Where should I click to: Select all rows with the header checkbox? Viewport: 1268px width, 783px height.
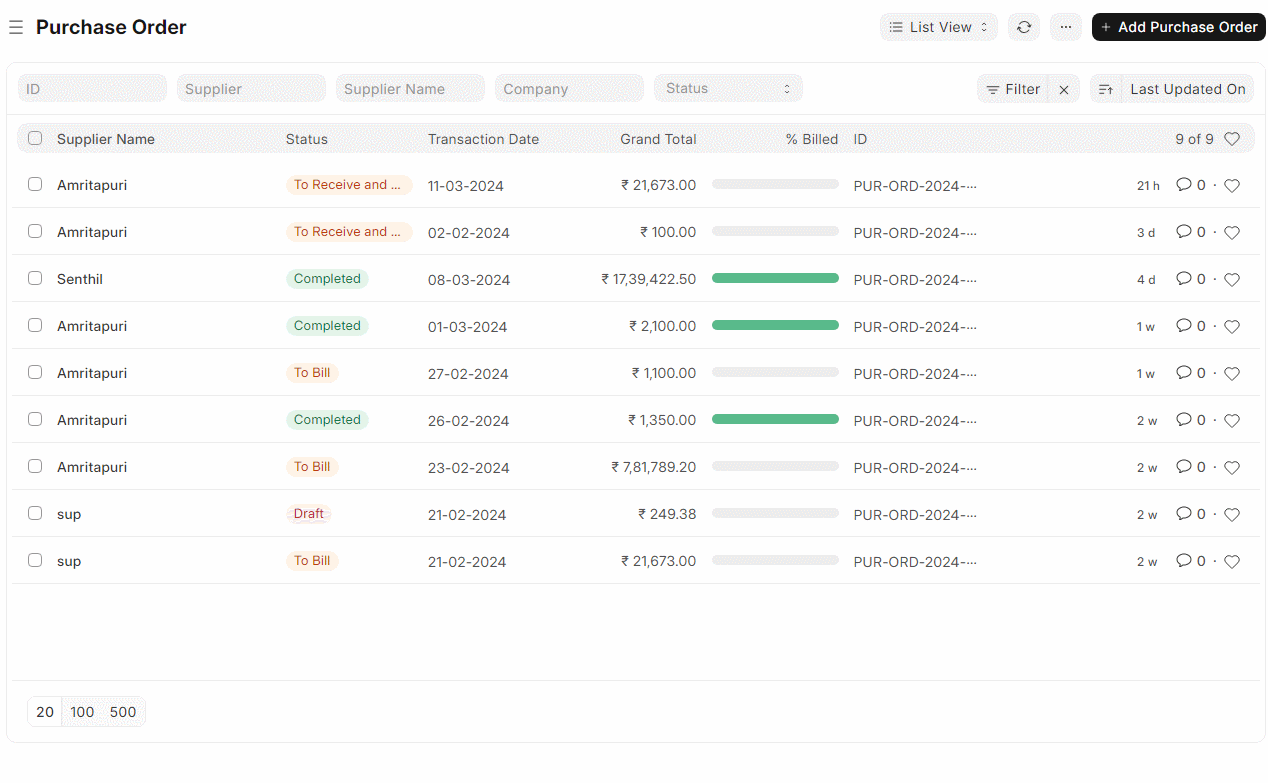pyautogui.click(x=35, y=138)
